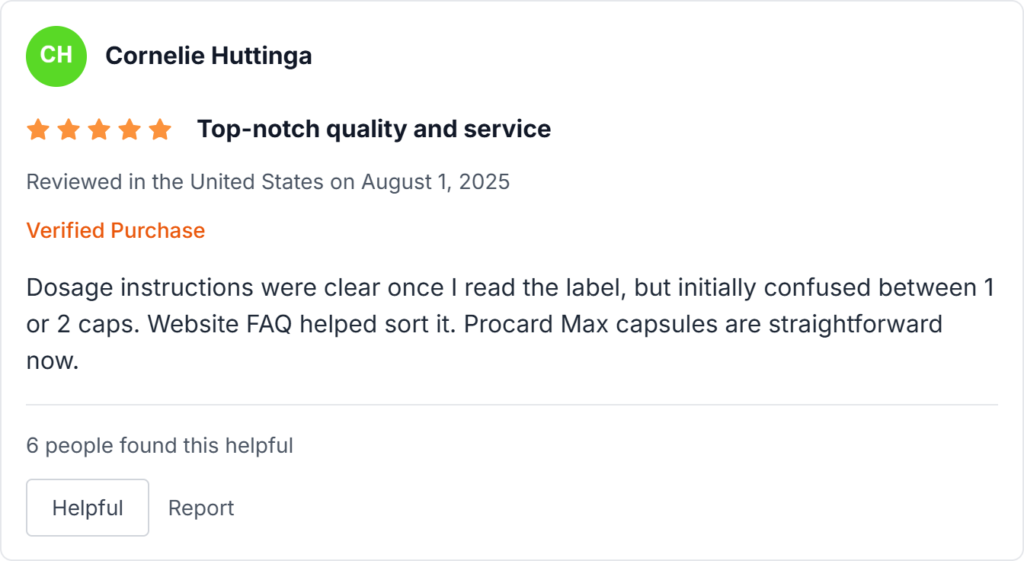Click the "August 1, 2025" review date
Viewport: 1024px width, 561px height.
point(435,182)
